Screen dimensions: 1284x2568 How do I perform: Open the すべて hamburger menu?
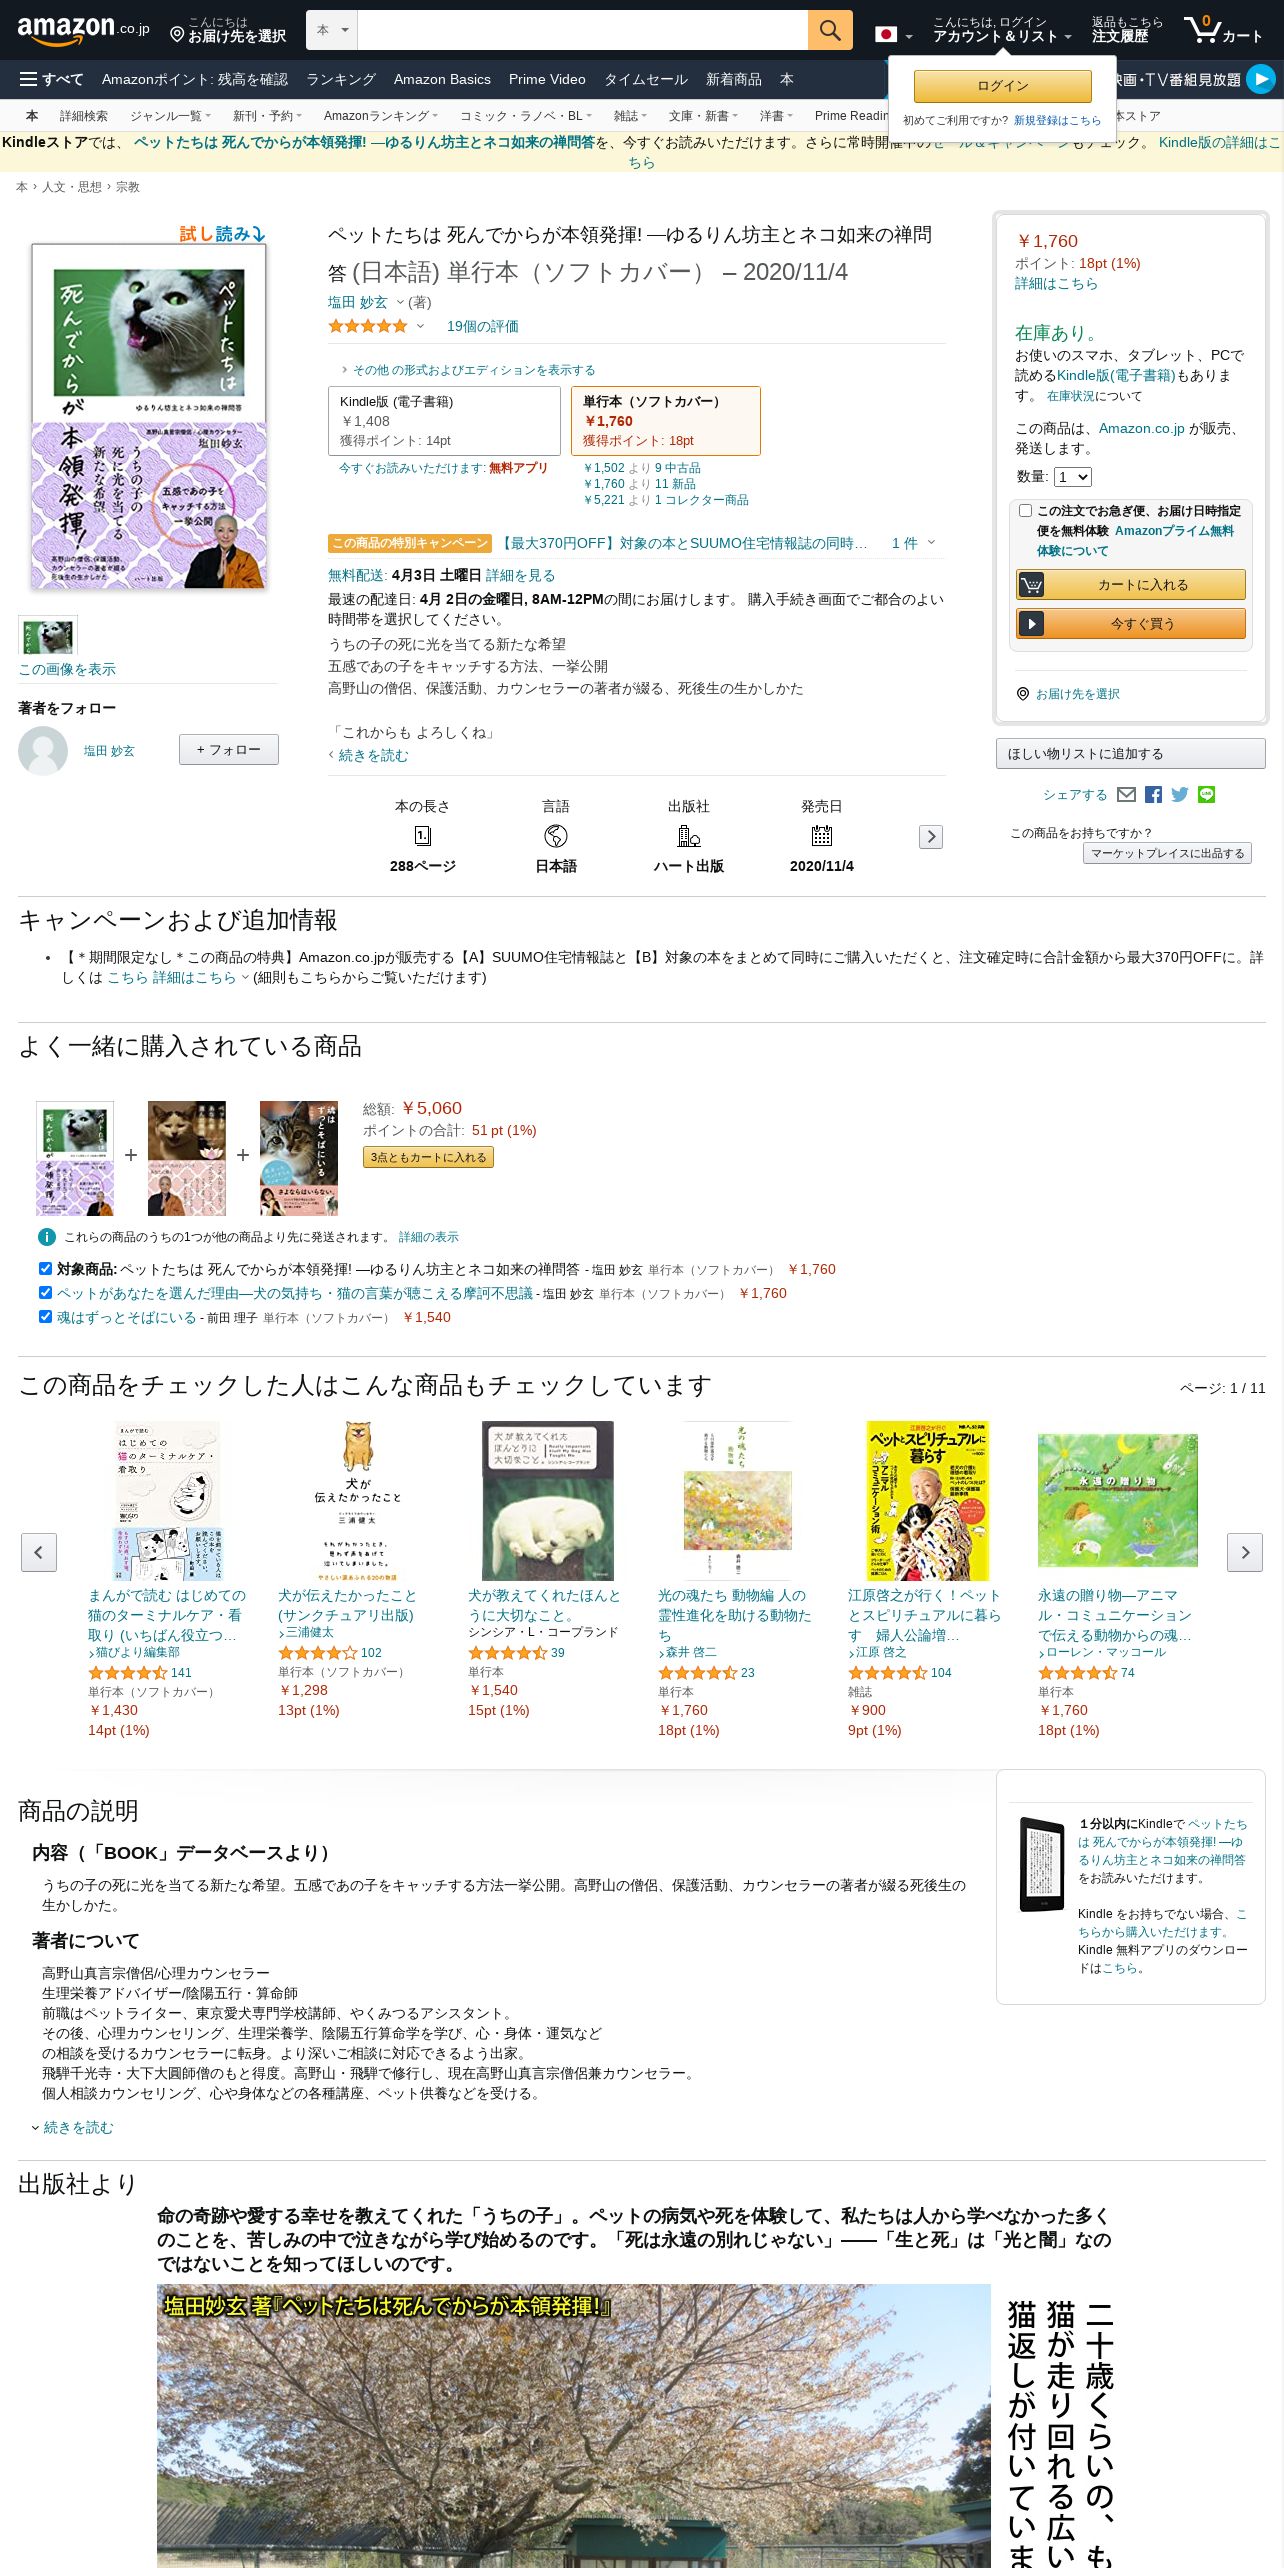click(51, 79)
